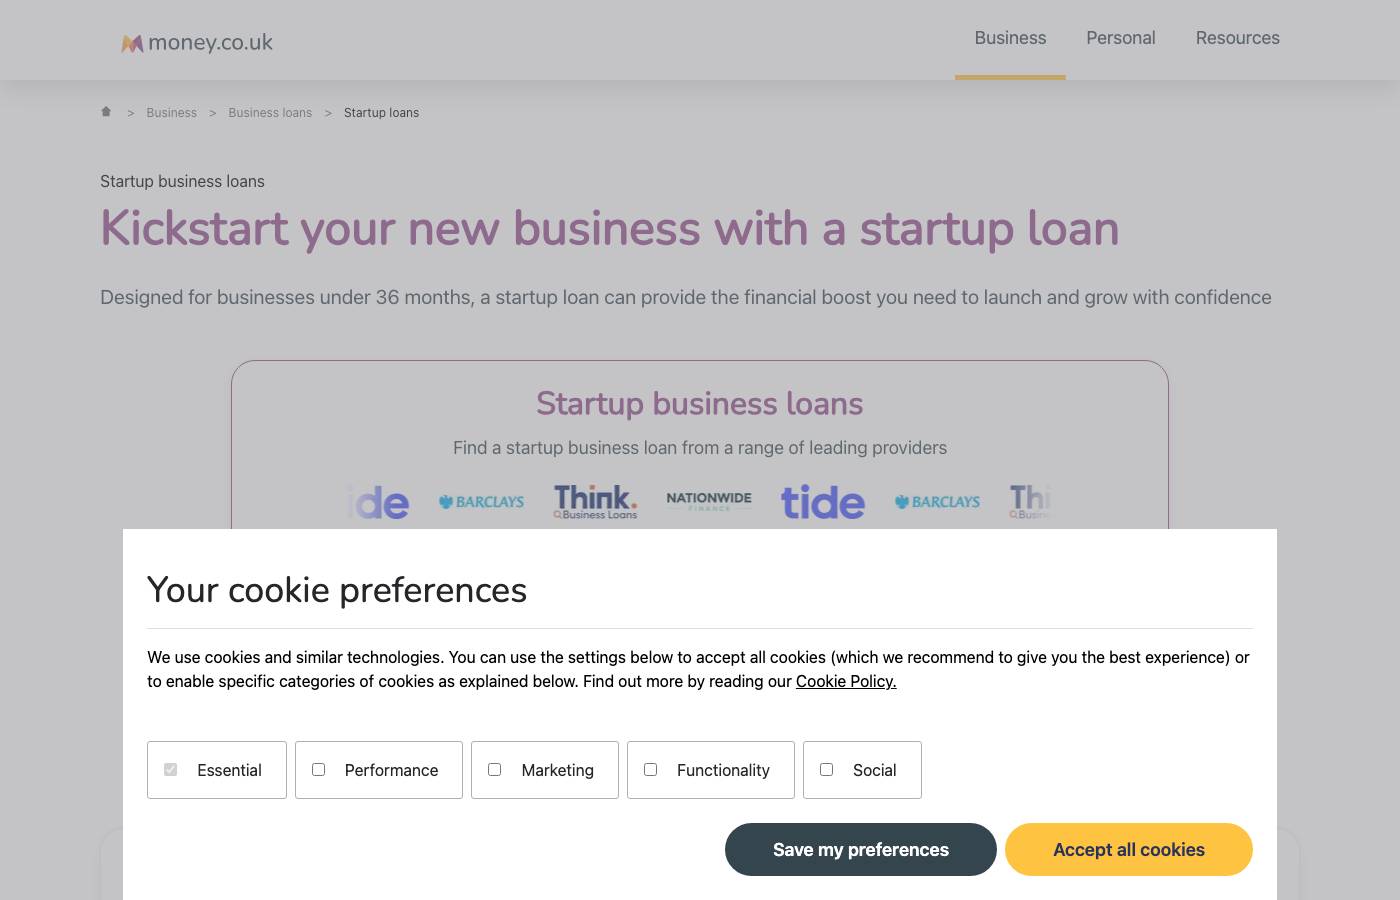Click the home icon in the breadcrumb
Viewport: 1400px width, 900px height.
pyautogui.click(x=106, y=112)
